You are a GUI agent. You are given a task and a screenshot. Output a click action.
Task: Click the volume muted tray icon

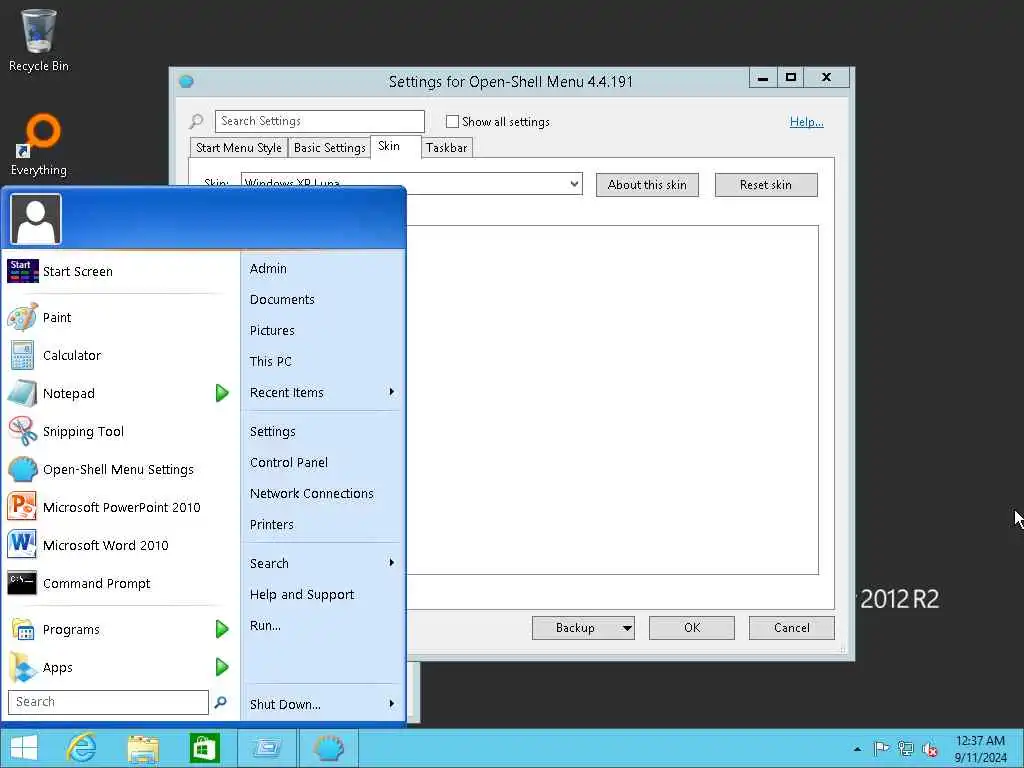[930, 749]
